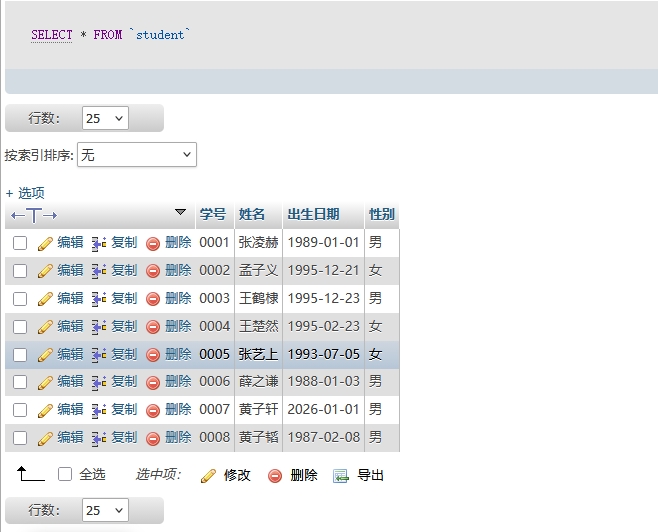Click the red delete icon for row 0003
The image size is (658, 532).
tap(153, 299)
